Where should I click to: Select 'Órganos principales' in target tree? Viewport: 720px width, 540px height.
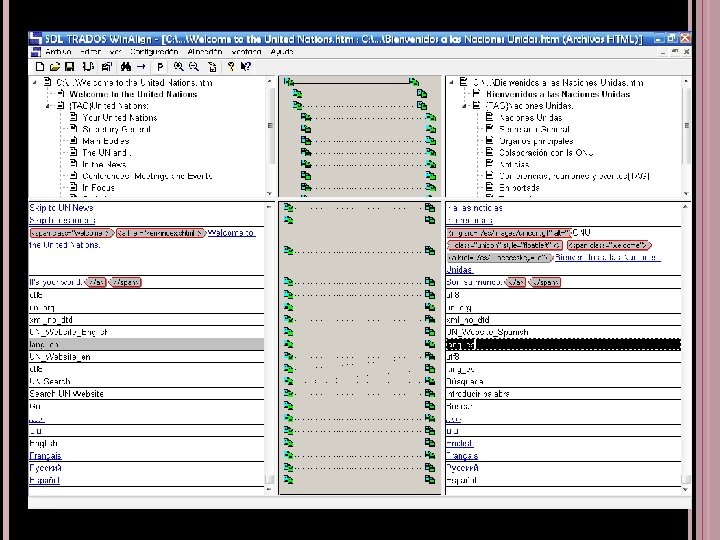536,141
